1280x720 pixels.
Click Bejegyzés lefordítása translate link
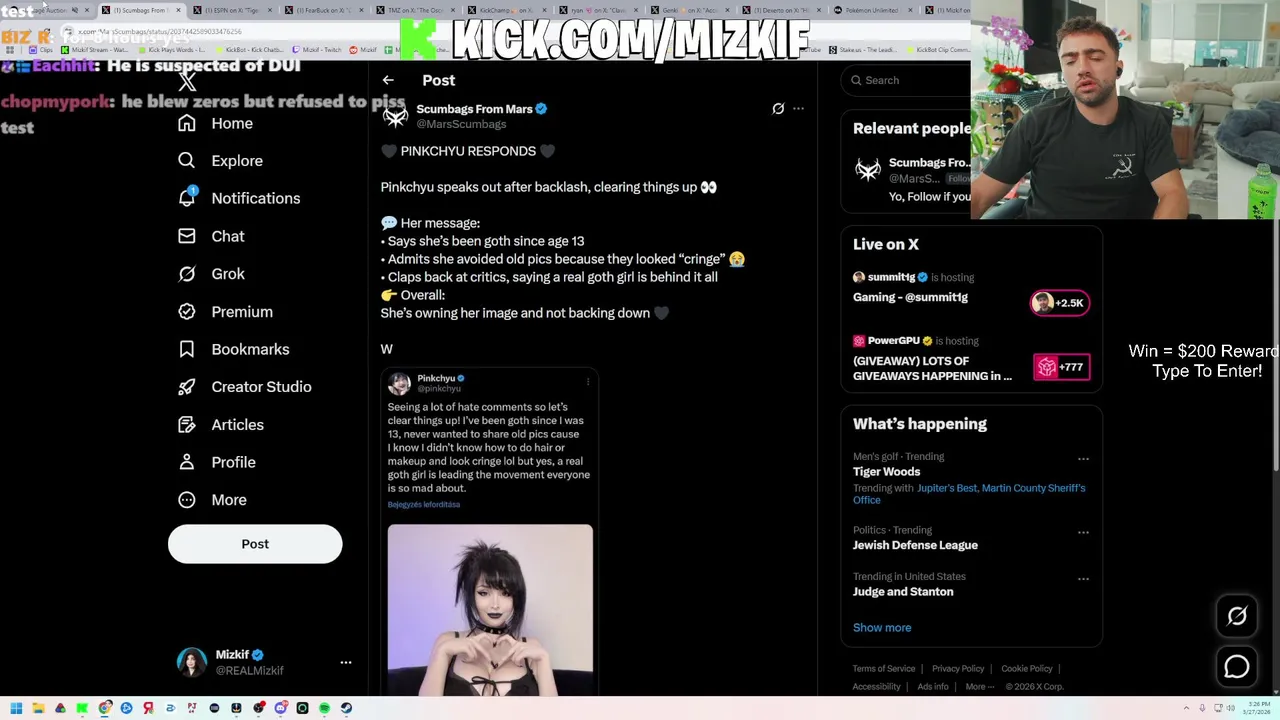(x=424, y=505)
